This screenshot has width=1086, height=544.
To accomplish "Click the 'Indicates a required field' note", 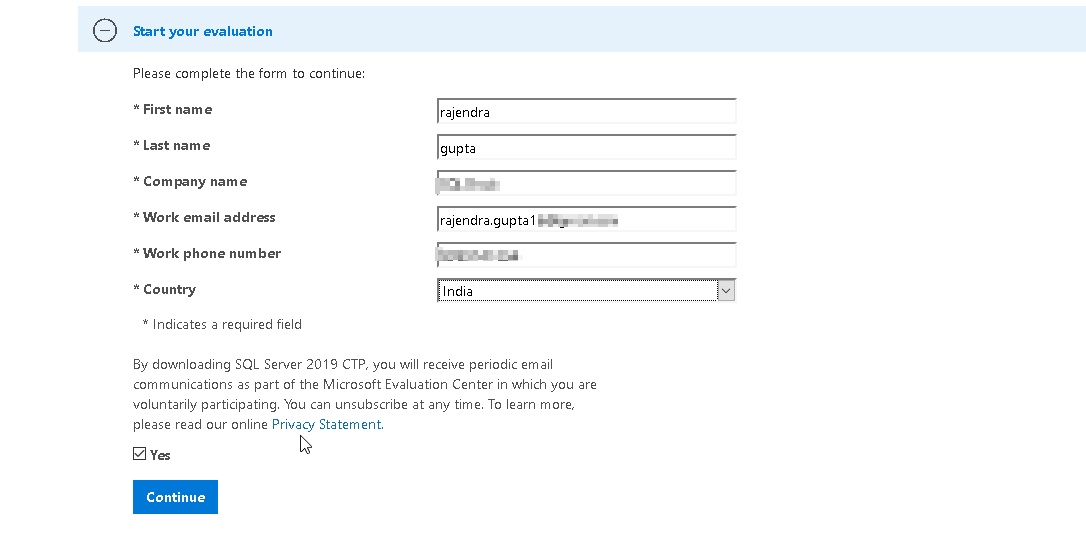I will tap(222, 324).
